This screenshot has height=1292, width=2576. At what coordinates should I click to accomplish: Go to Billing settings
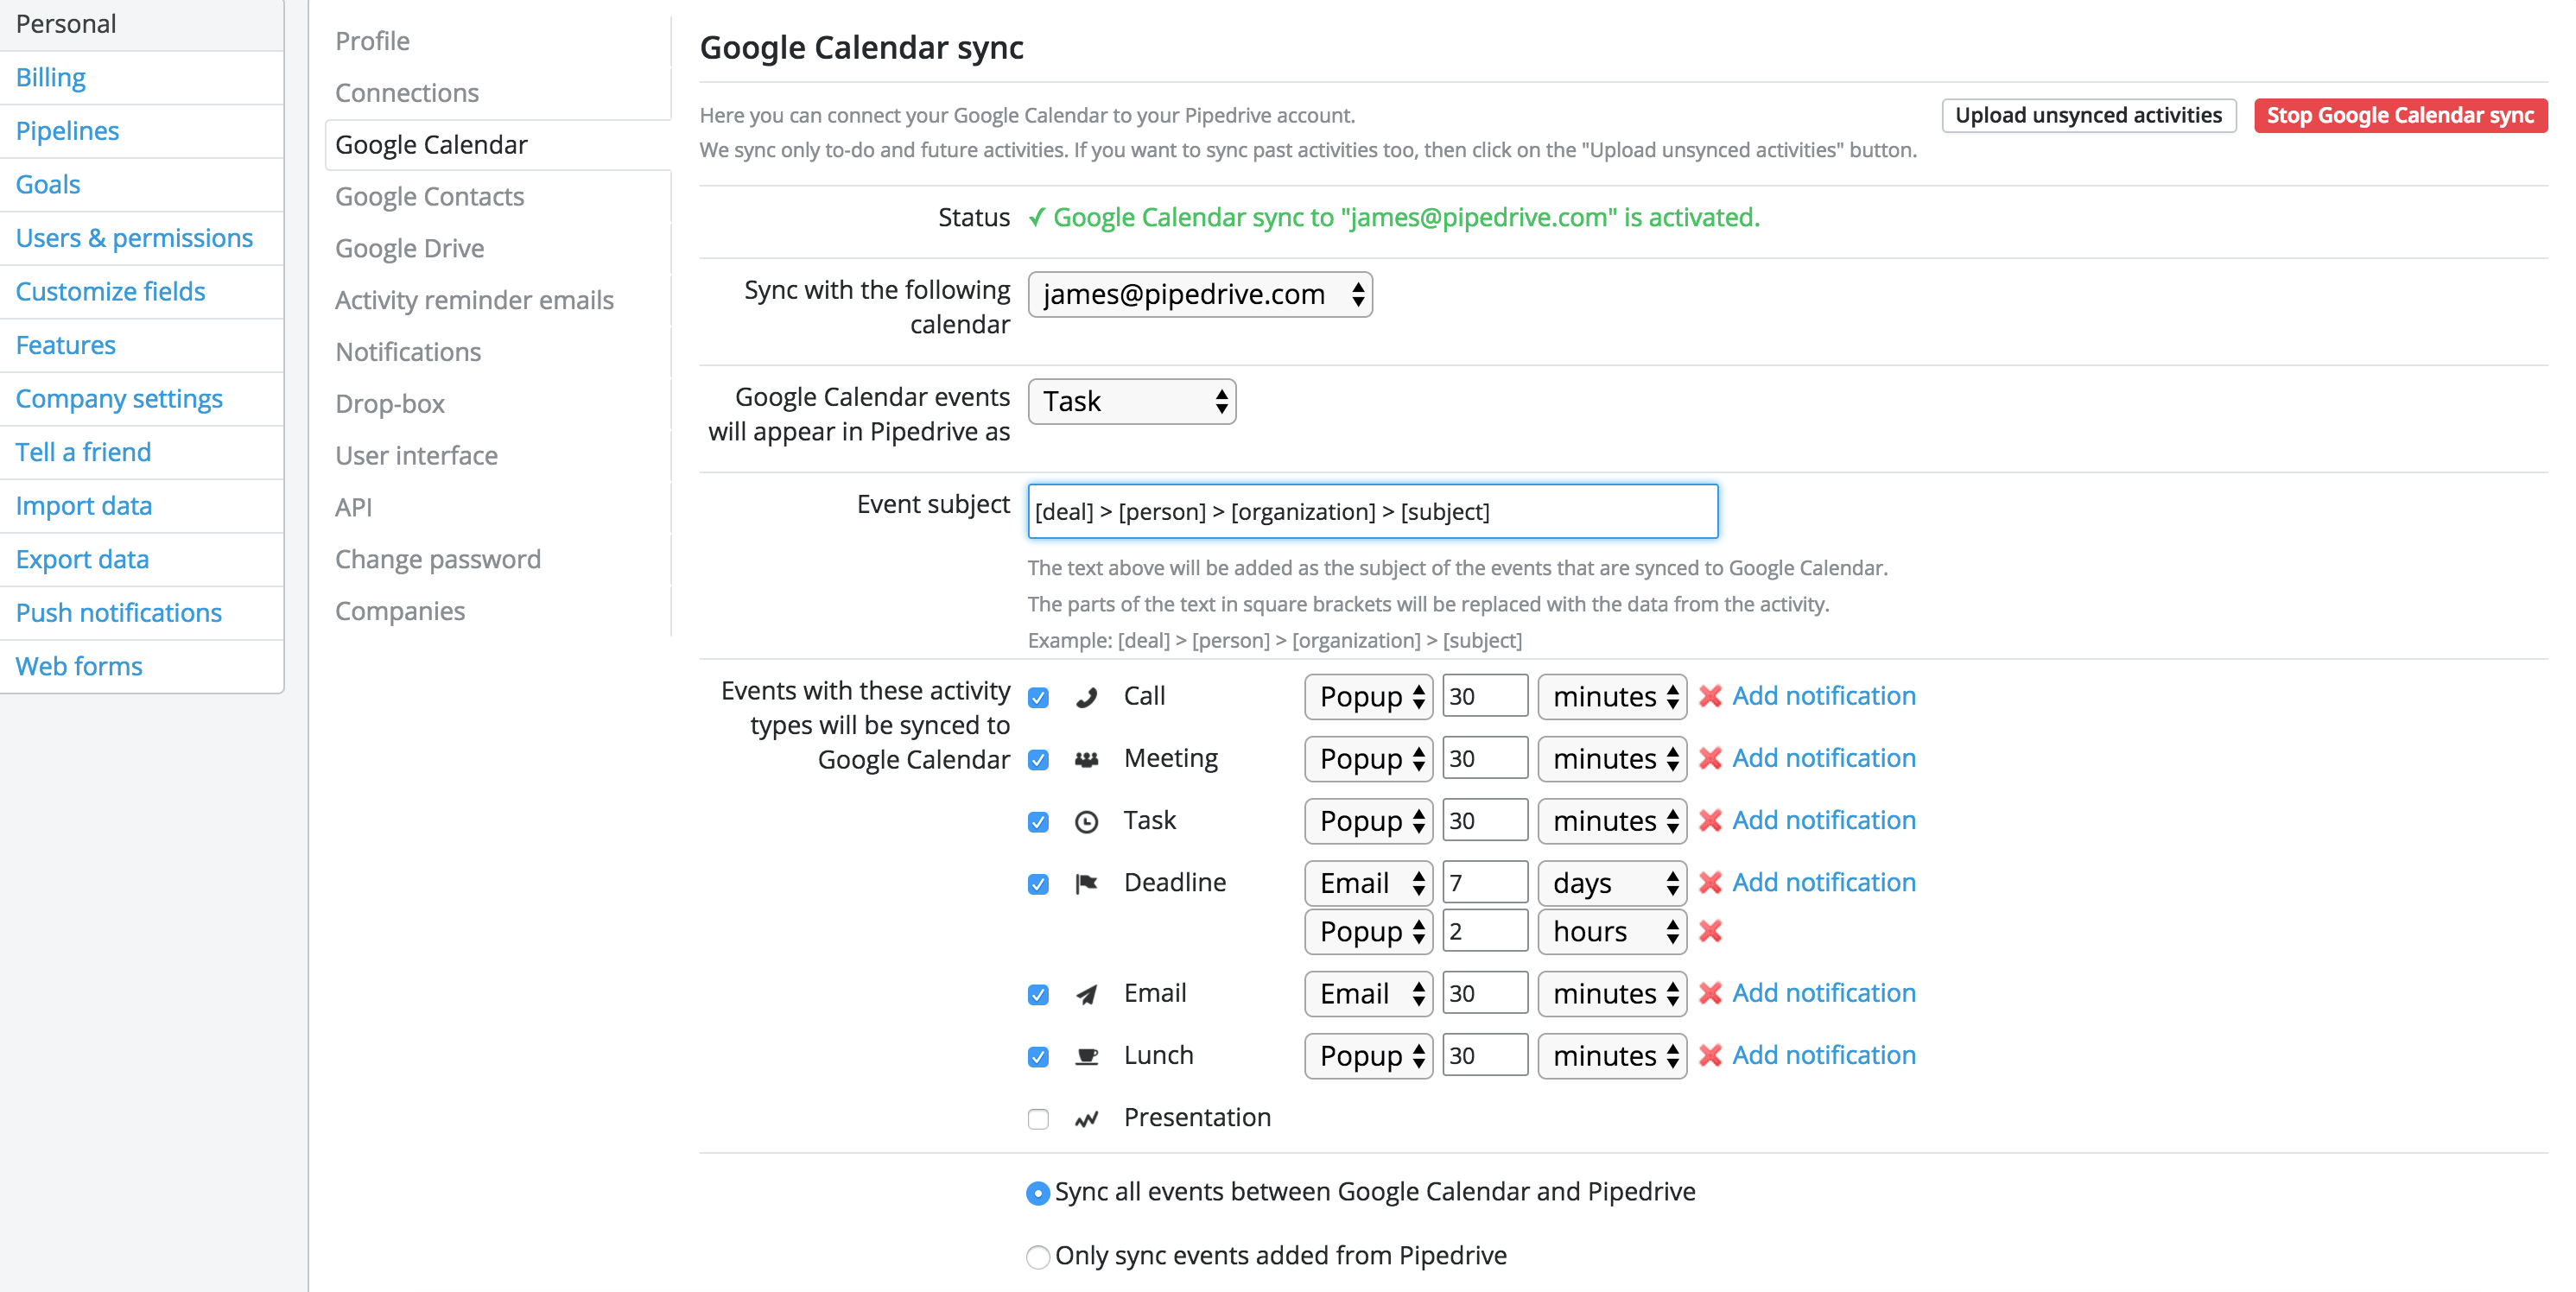click(x=50, y=78)
